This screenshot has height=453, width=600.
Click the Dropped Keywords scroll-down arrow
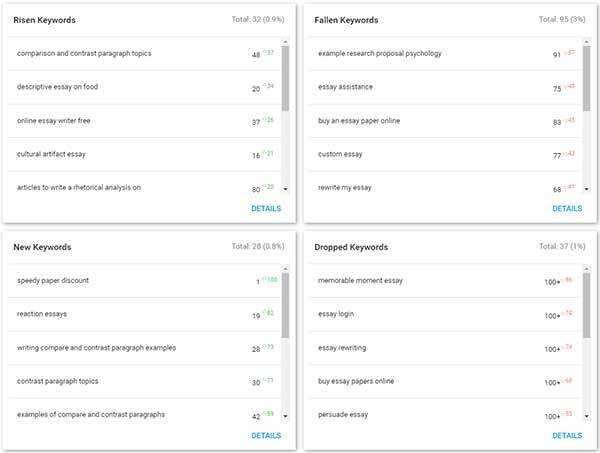click(x=585, y=415)
